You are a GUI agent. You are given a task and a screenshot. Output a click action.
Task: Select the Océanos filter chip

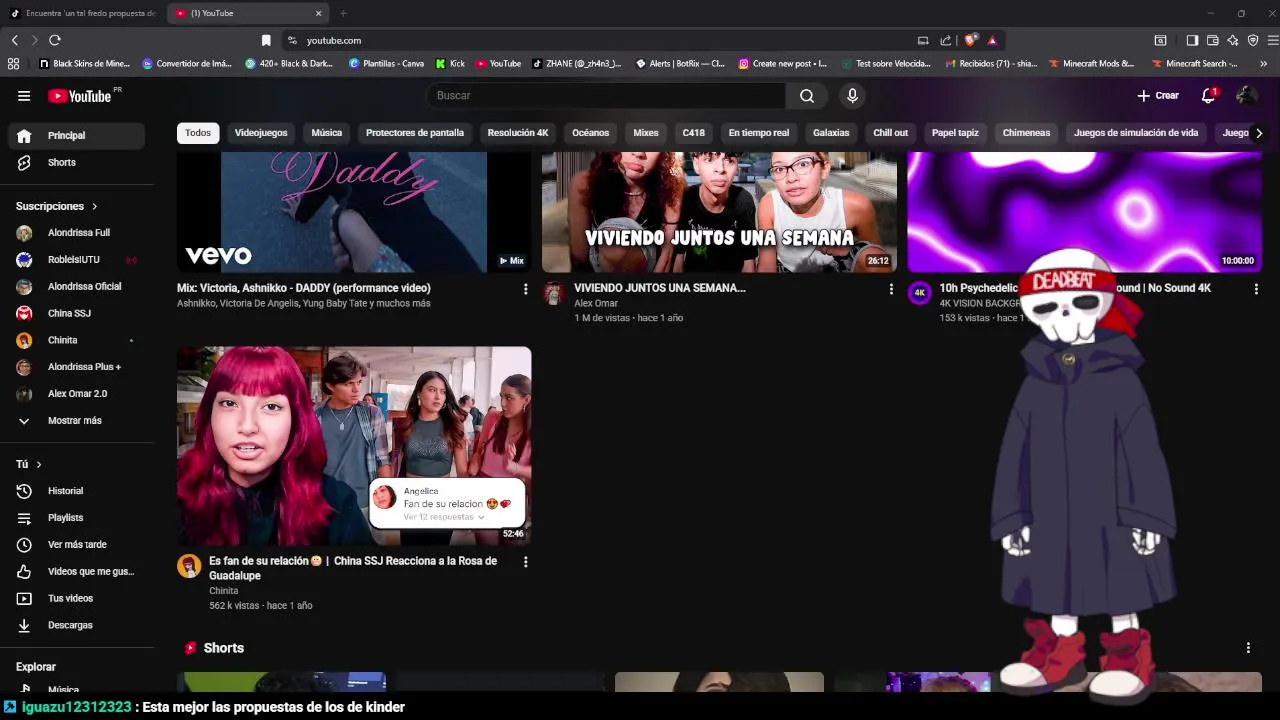point(590,133)
